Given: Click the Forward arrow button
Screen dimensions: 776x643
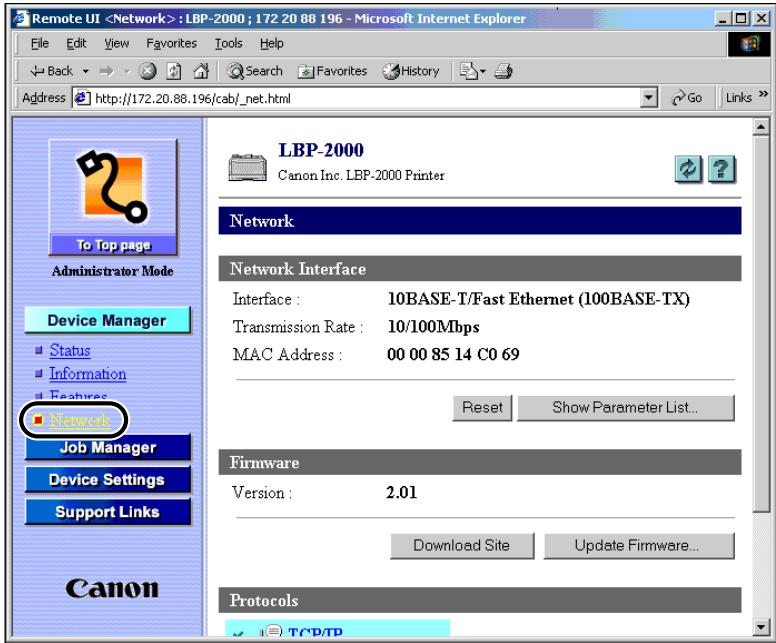Looking at the screenshot, I should (106, 72).
